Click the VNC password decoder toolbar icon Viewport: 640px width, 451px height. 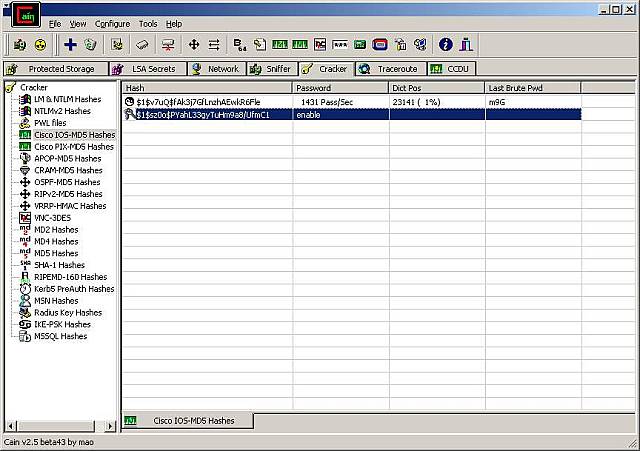[x=320, y=44]
